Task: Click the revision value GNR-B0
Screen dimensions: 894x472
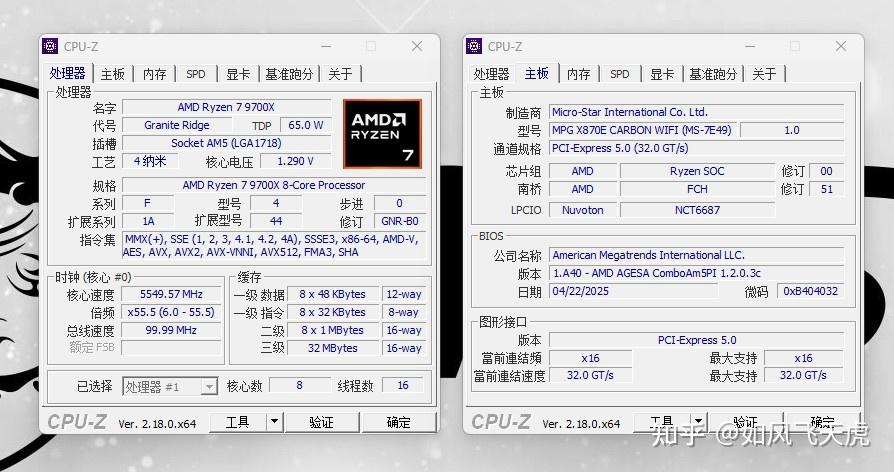Action: click(400, 221)
